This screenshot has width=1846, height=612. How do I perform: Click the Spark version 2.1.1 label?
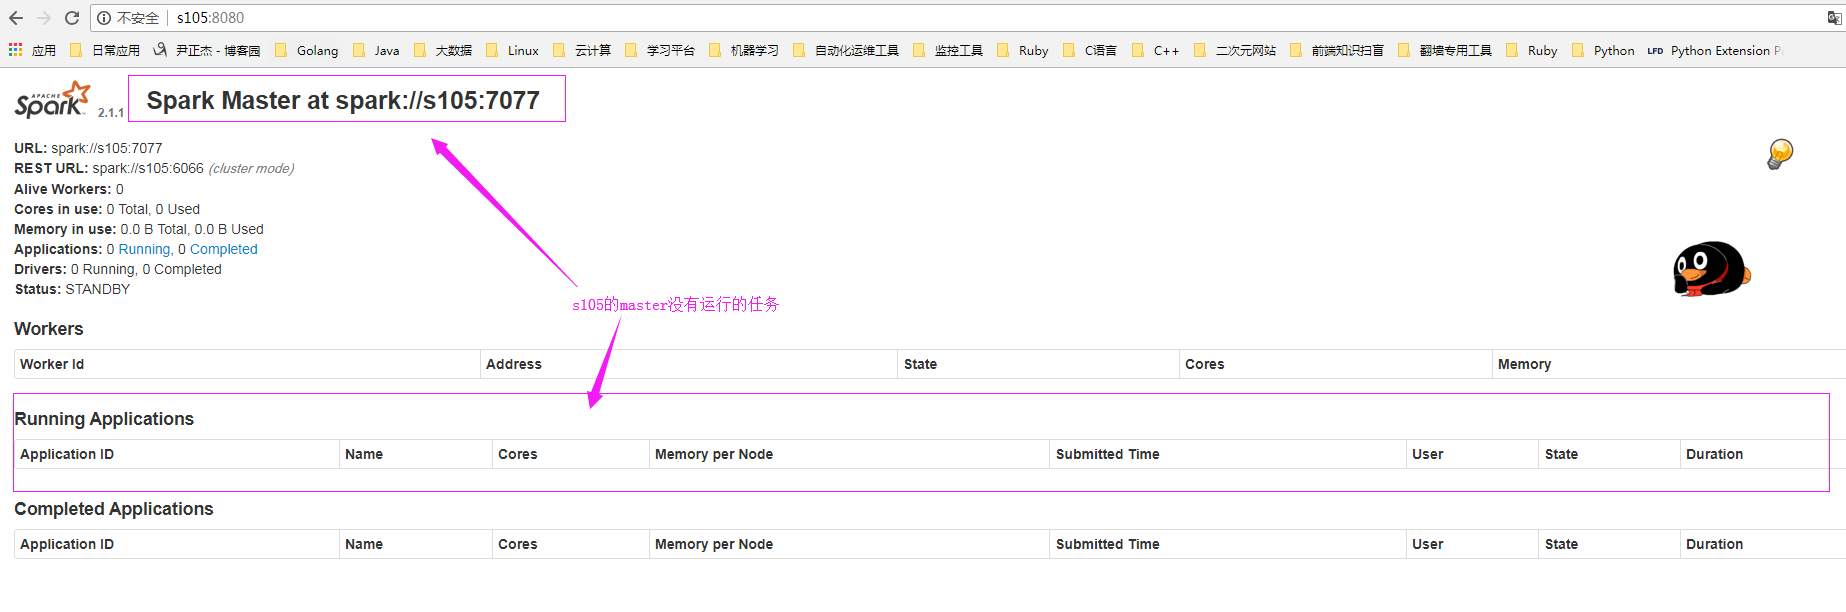pyautogui.click(x=111, y=112)
